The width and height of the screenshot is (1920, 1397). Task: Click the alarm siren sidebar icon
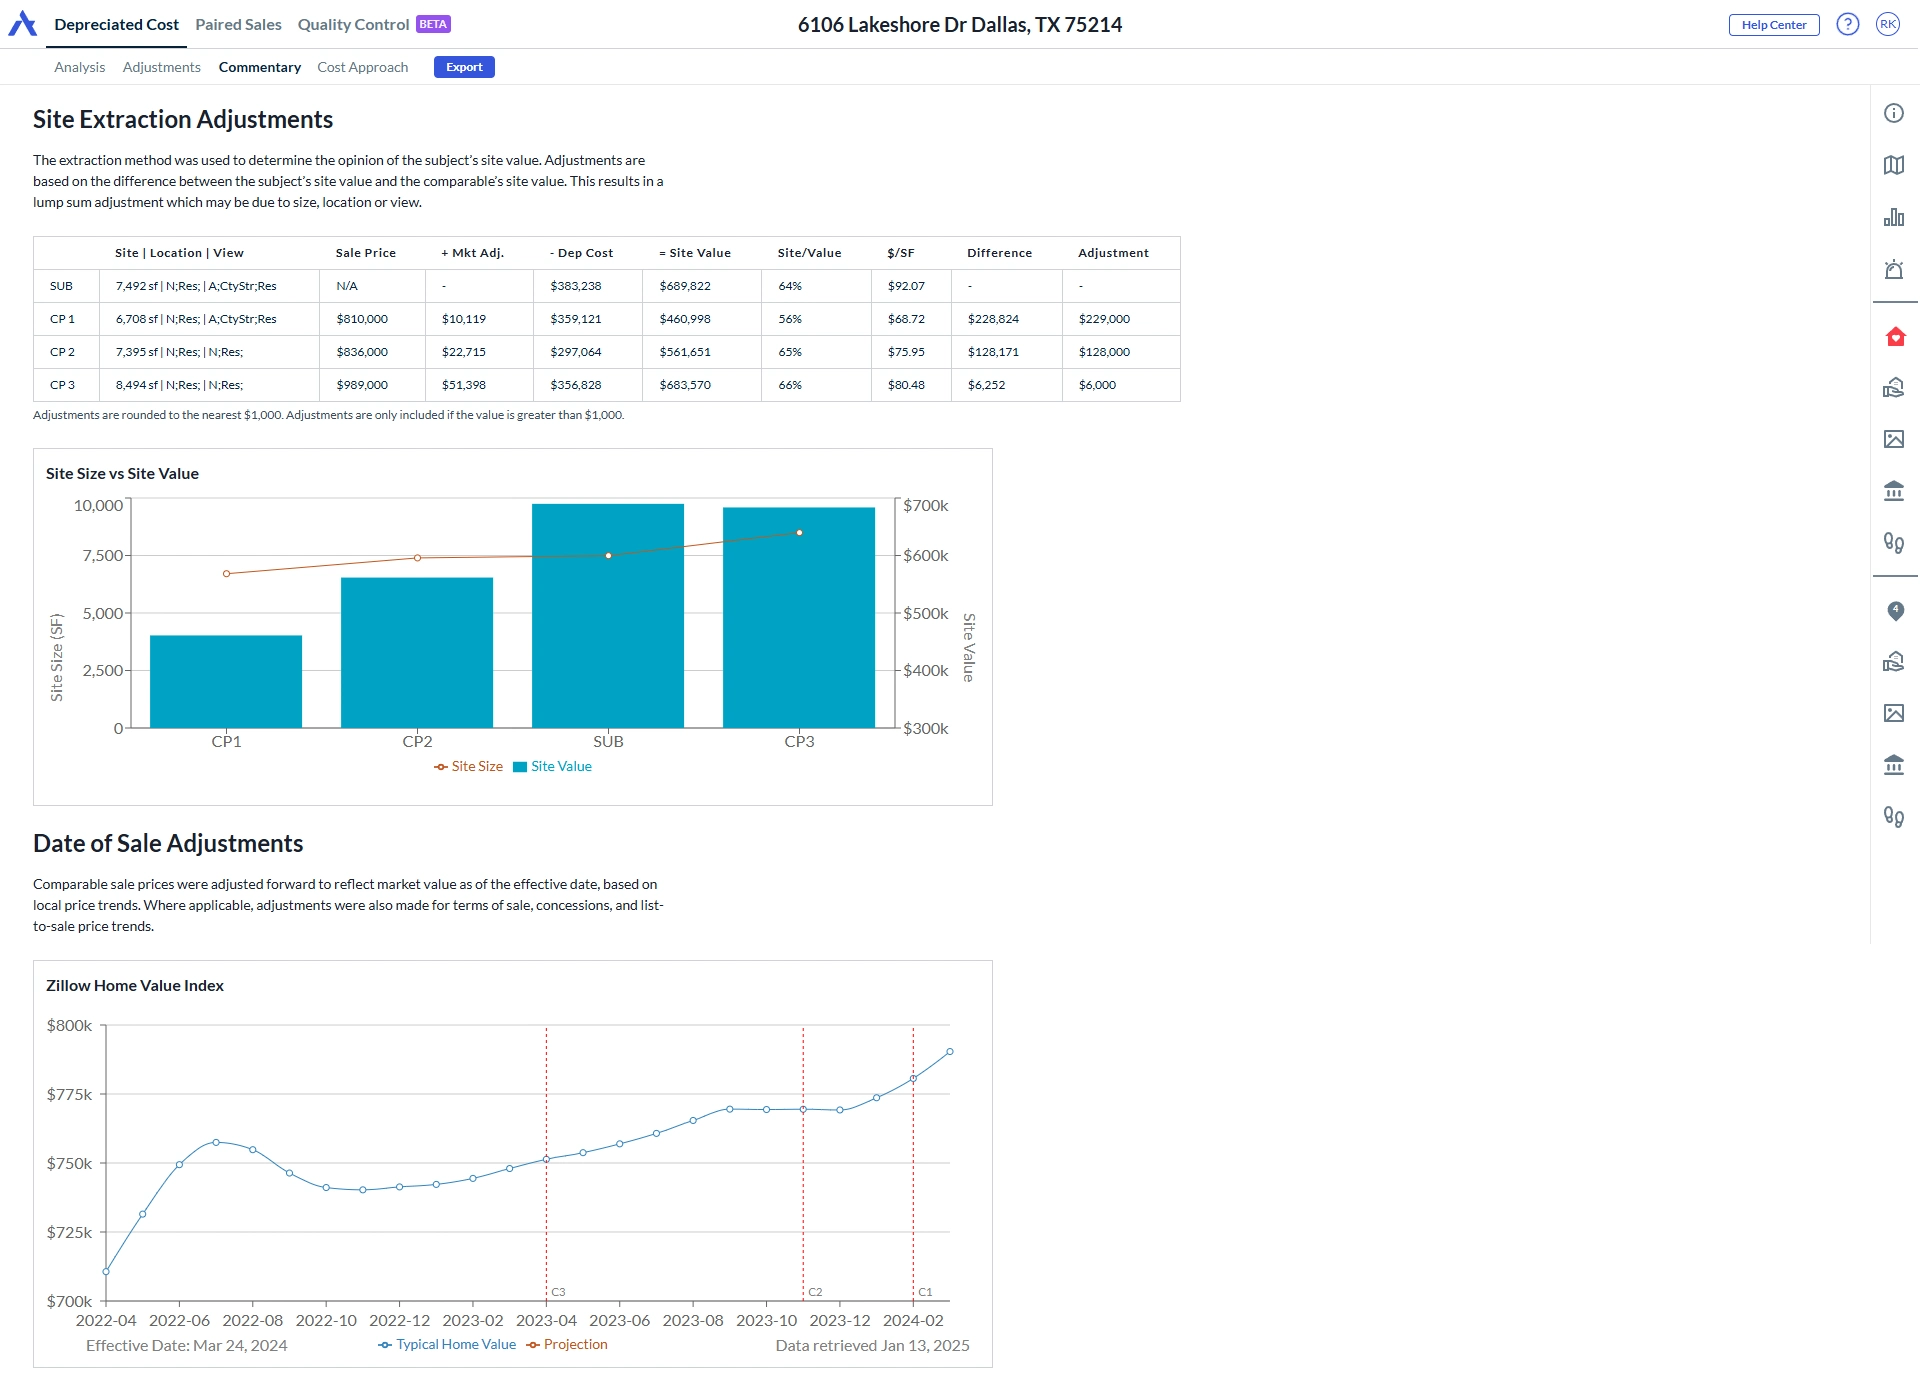1893,269
